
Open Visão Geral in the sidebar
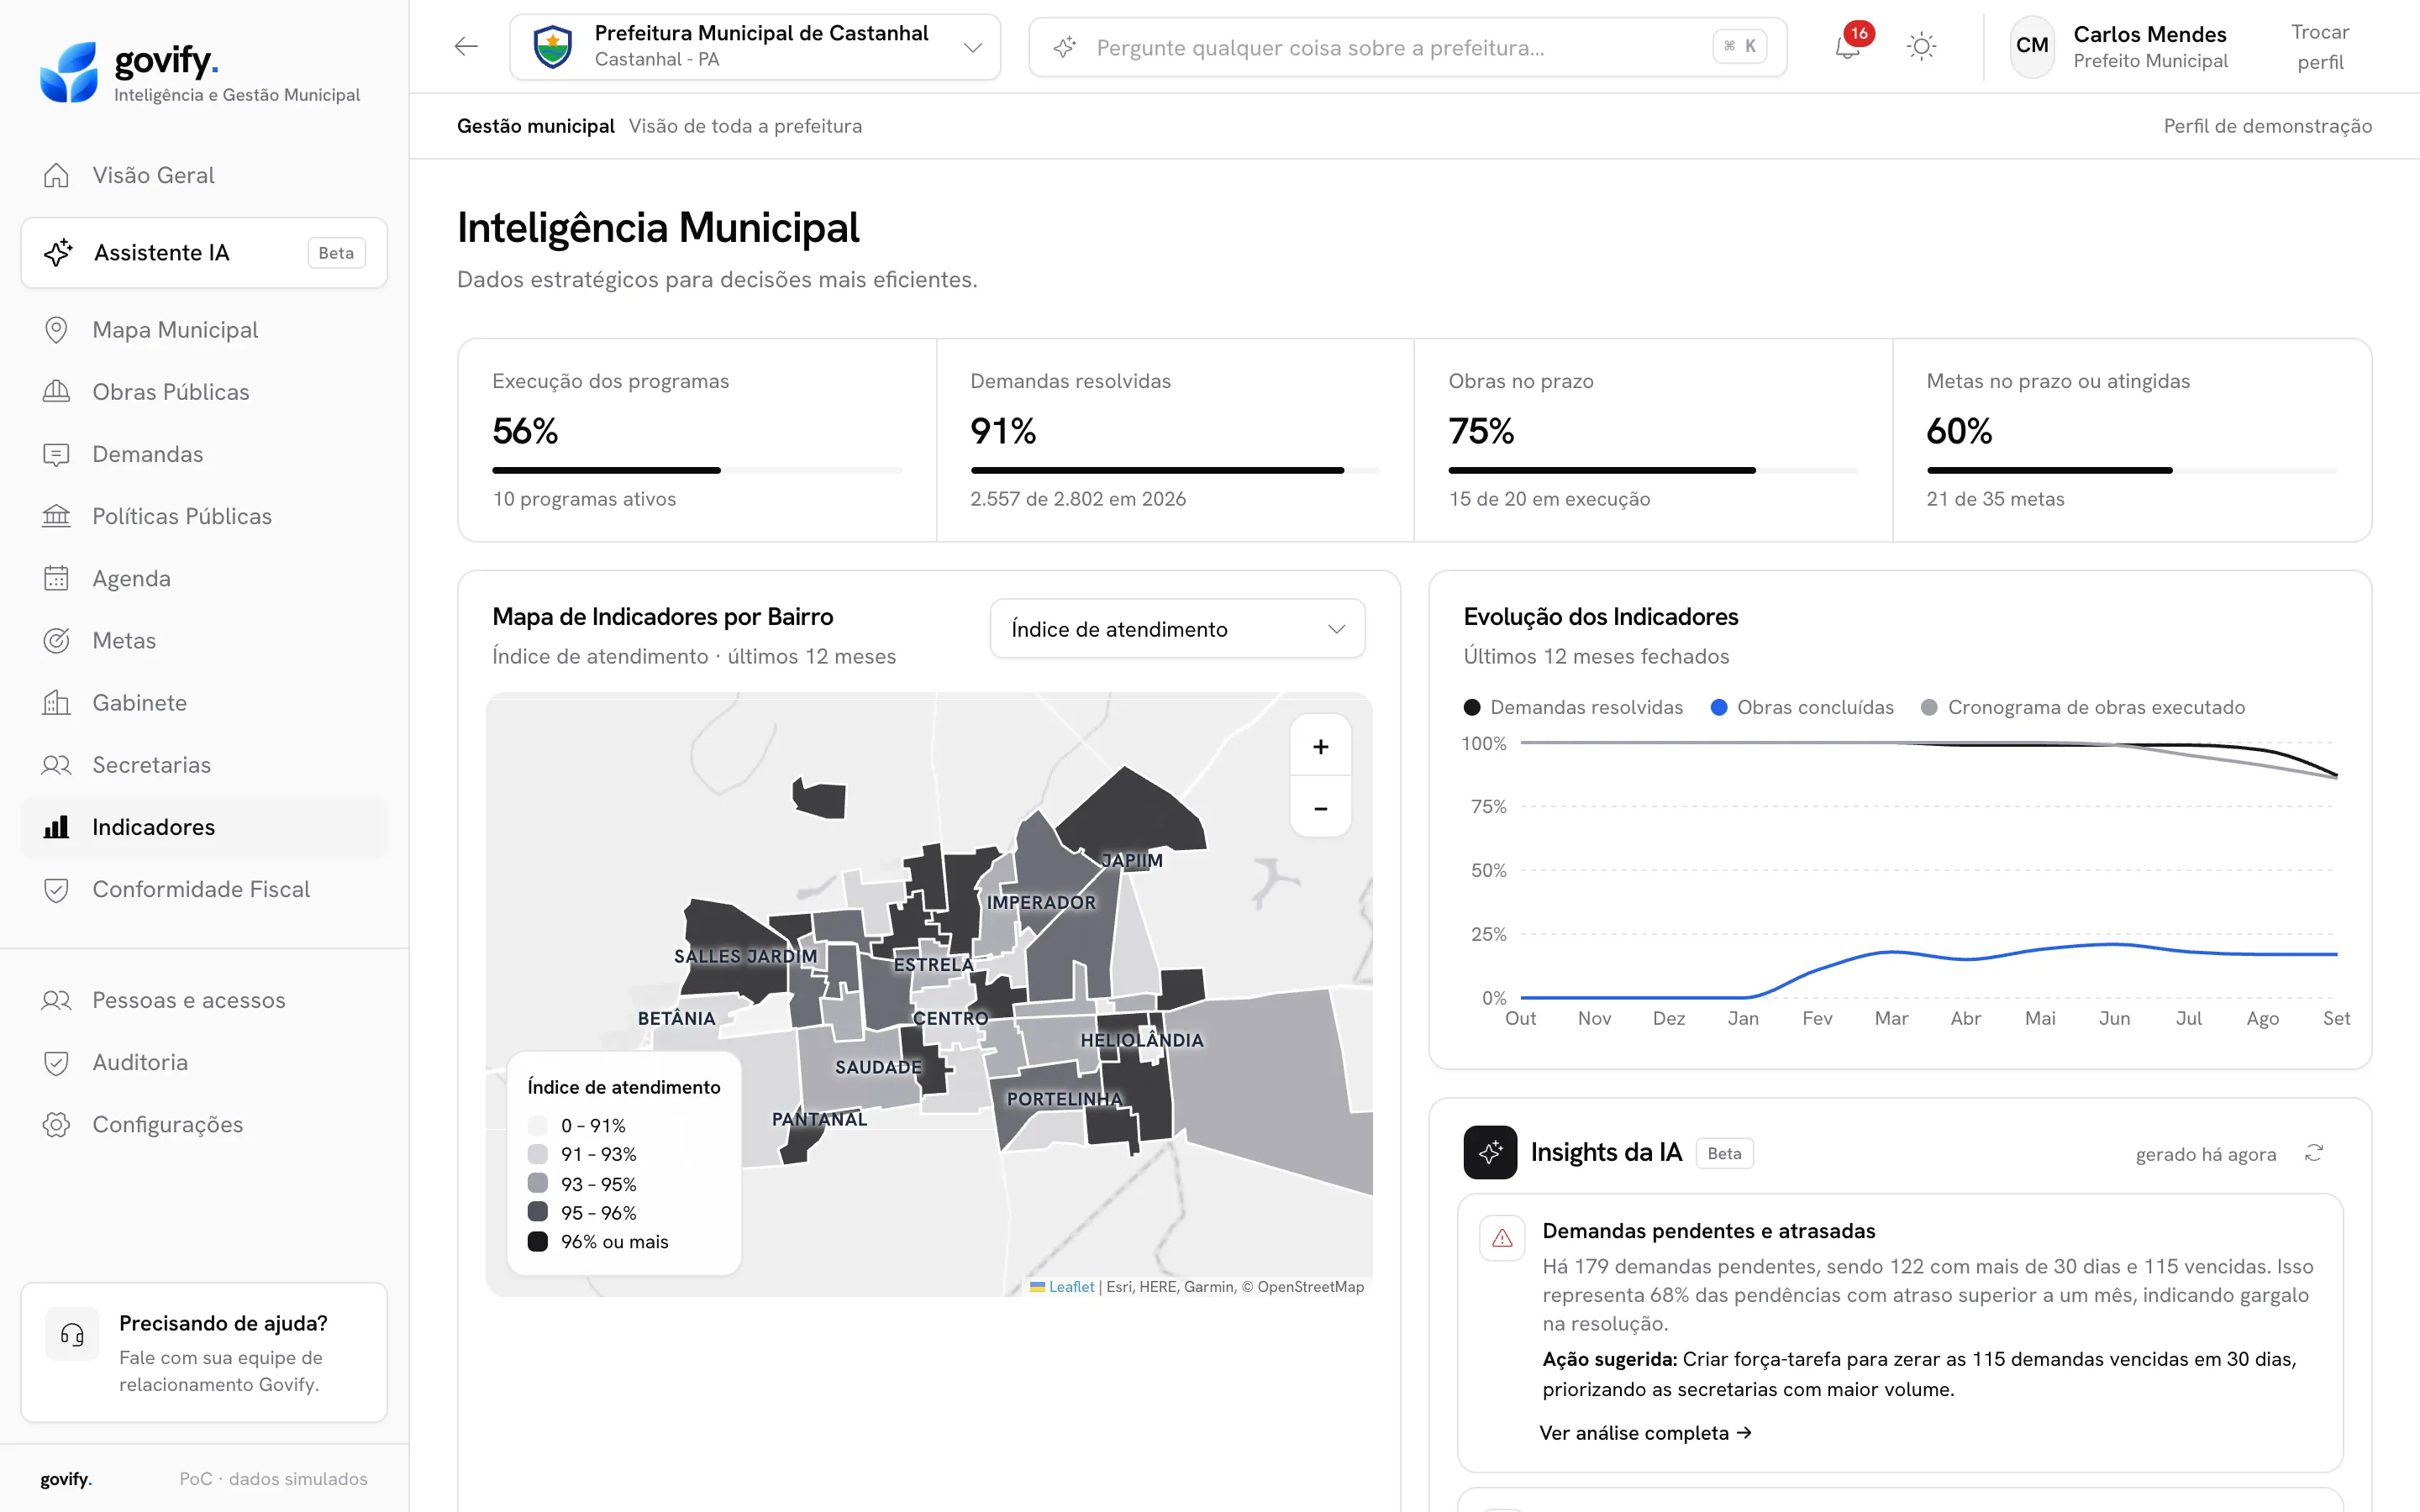pos(204,175)
